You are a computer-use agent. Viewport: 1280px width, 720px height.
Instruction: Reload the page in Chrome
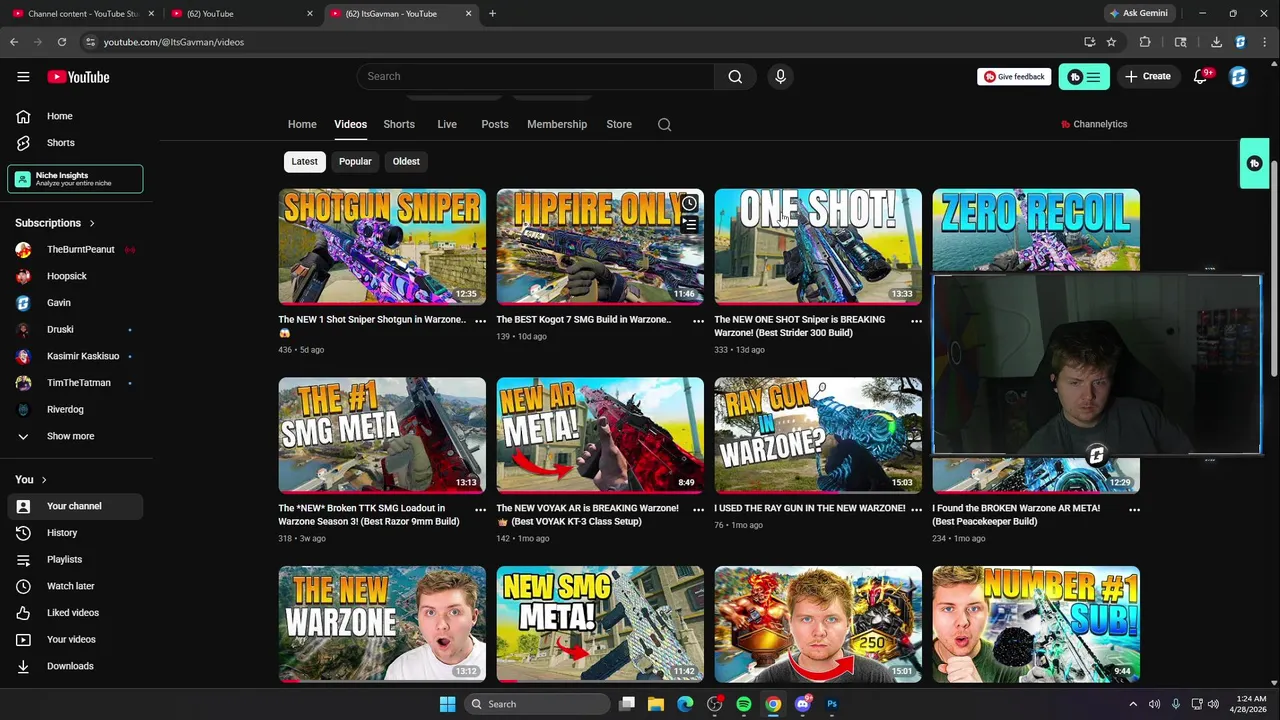tap(62, 42)
